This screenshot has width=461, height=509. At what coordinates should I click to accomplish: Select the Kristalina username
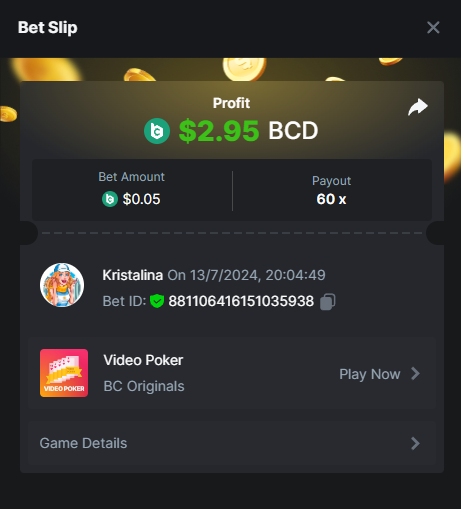133,275
